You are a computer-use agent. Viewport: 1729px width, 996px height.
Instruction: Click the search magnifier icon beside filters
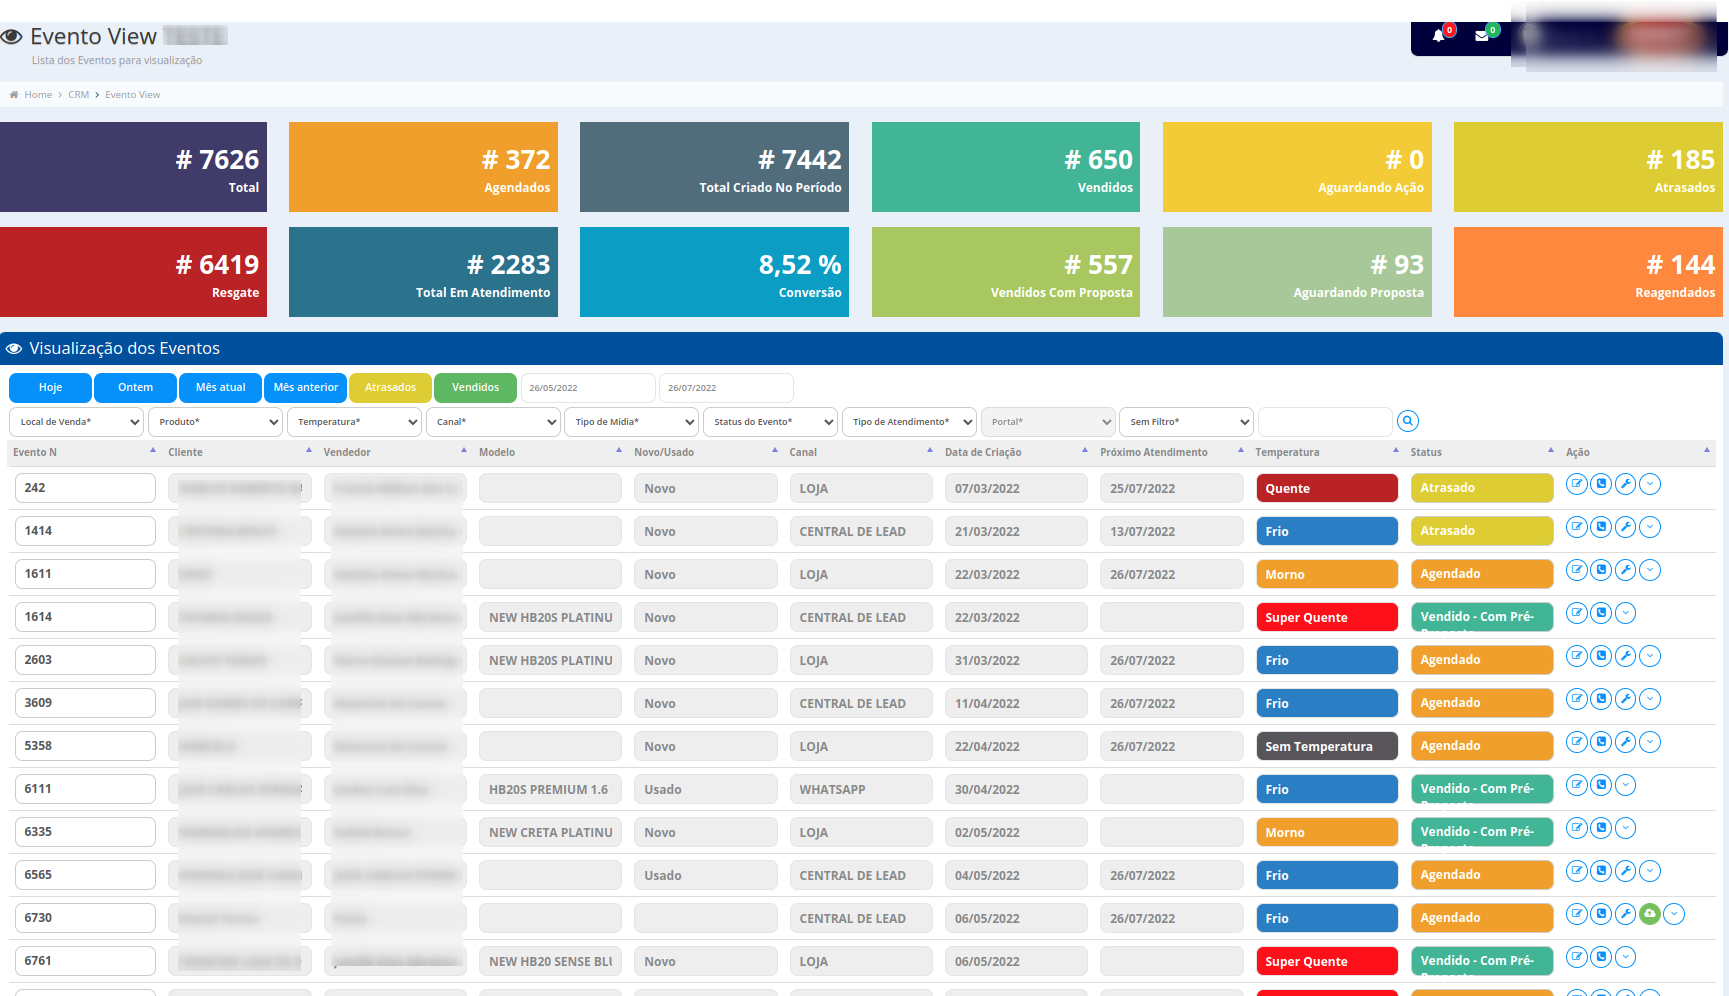pos(1408,421)
